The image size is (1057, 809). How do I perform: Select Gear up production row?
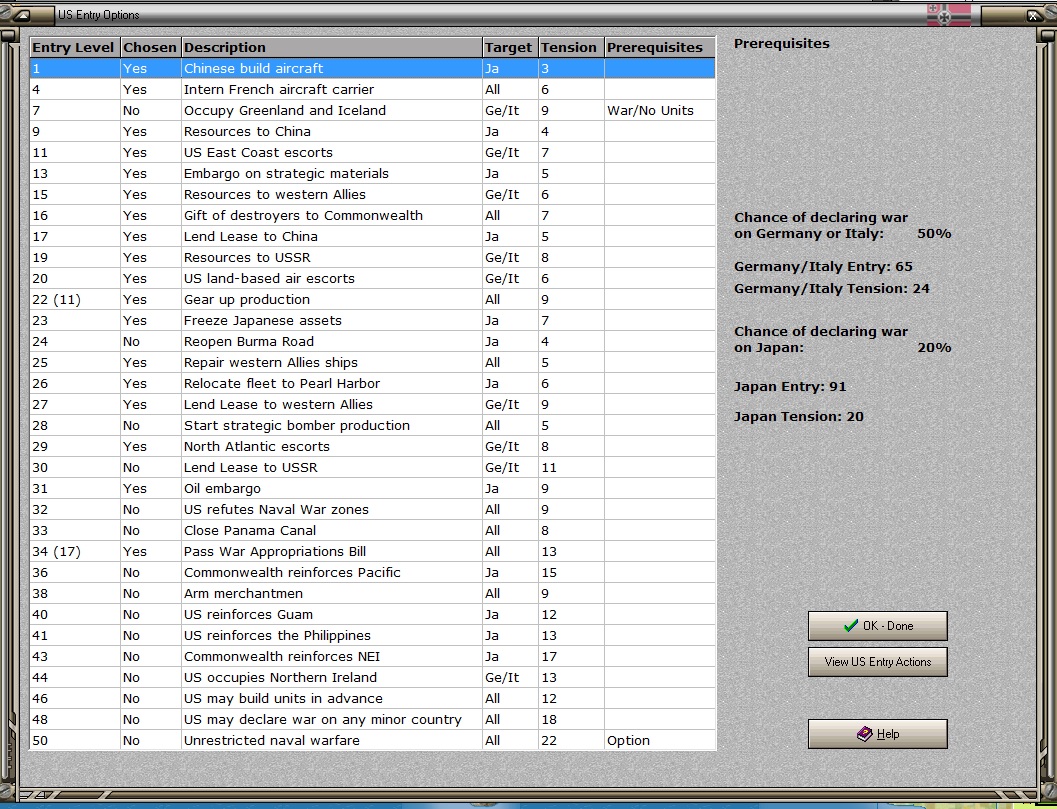[372, 299]
